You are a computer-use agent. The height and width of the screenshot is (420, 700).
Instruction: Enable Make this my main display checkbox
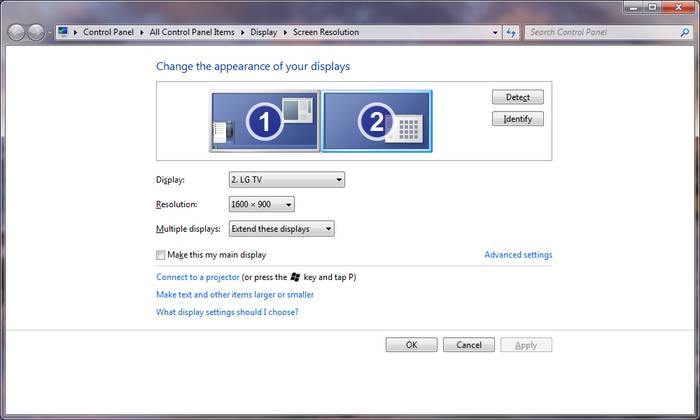click(x=162, y=255)
